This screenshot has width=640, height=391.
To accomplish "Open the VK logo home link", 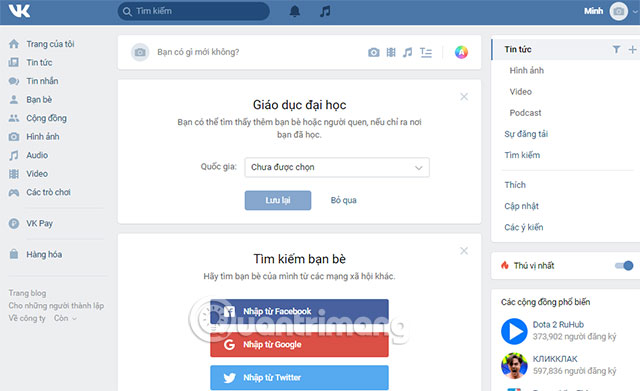I will click(19, 11).
